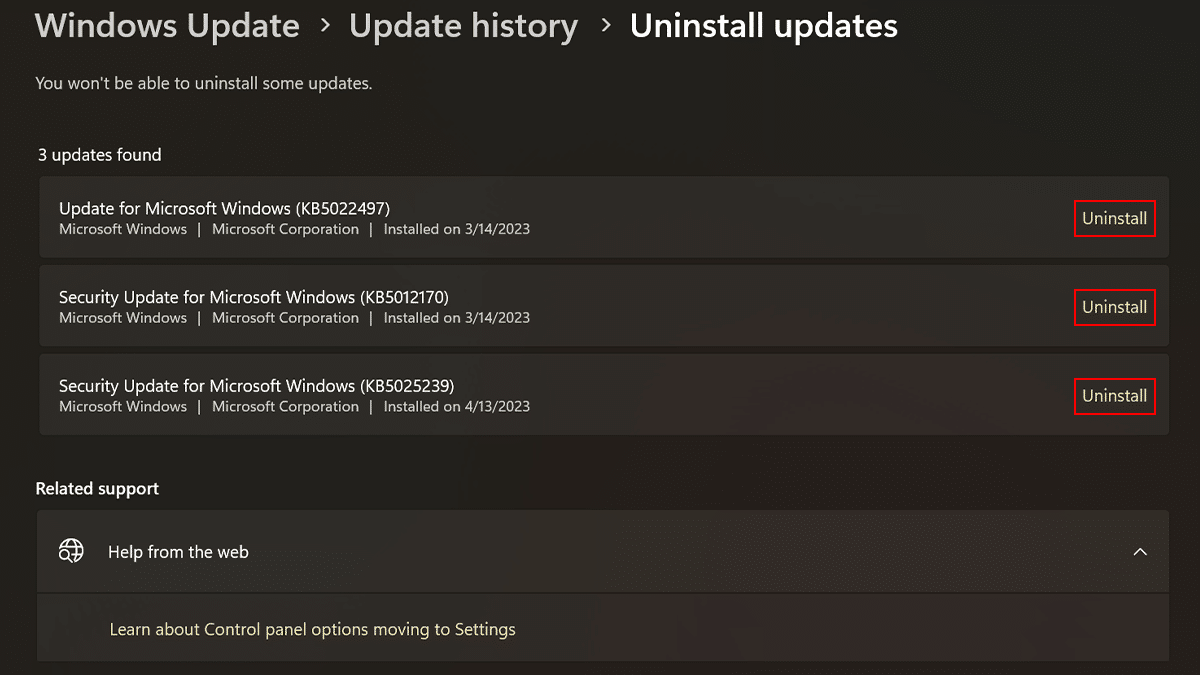This screenshot has height=675, width=1200.
Task: Open Control panel options moving to Settings link
Action: point(312,630)
